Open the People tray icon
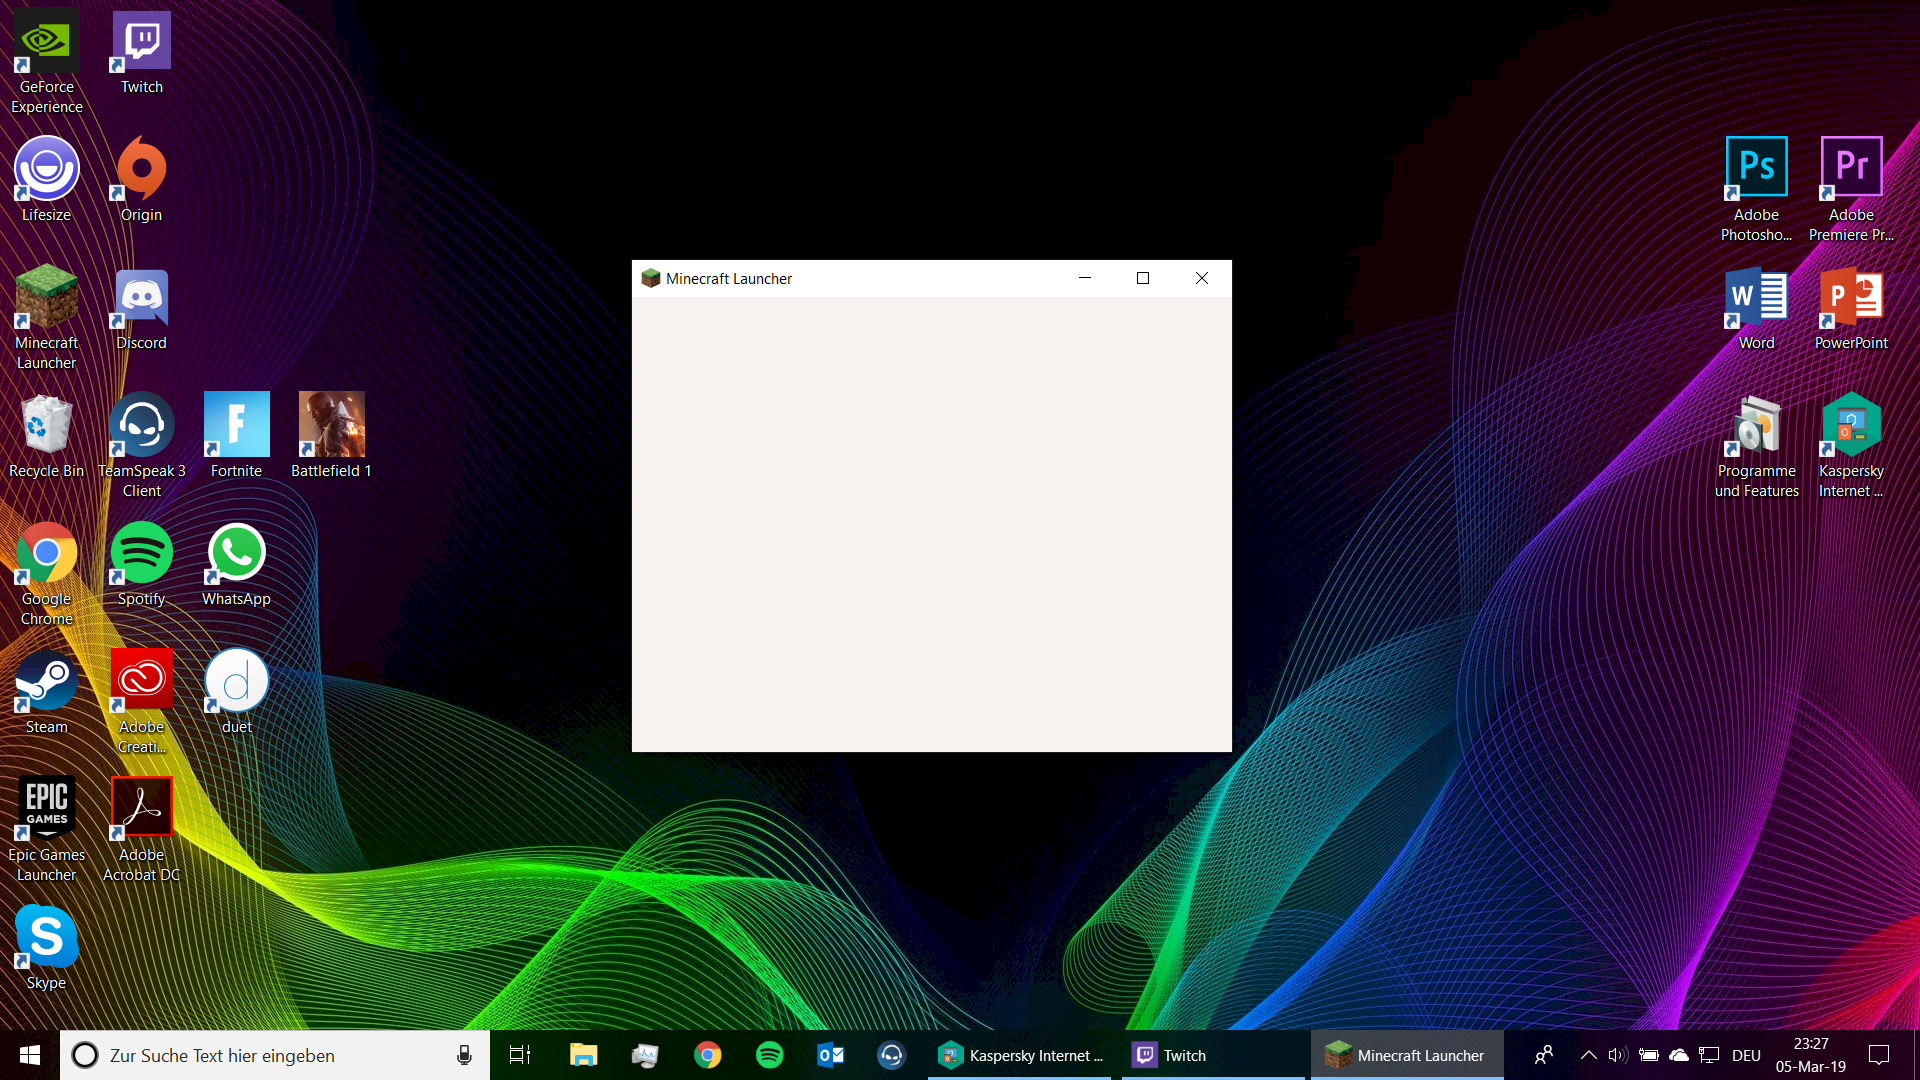The image size is (1920, 1080). pyautogui.click(x=1544, y=1055)
